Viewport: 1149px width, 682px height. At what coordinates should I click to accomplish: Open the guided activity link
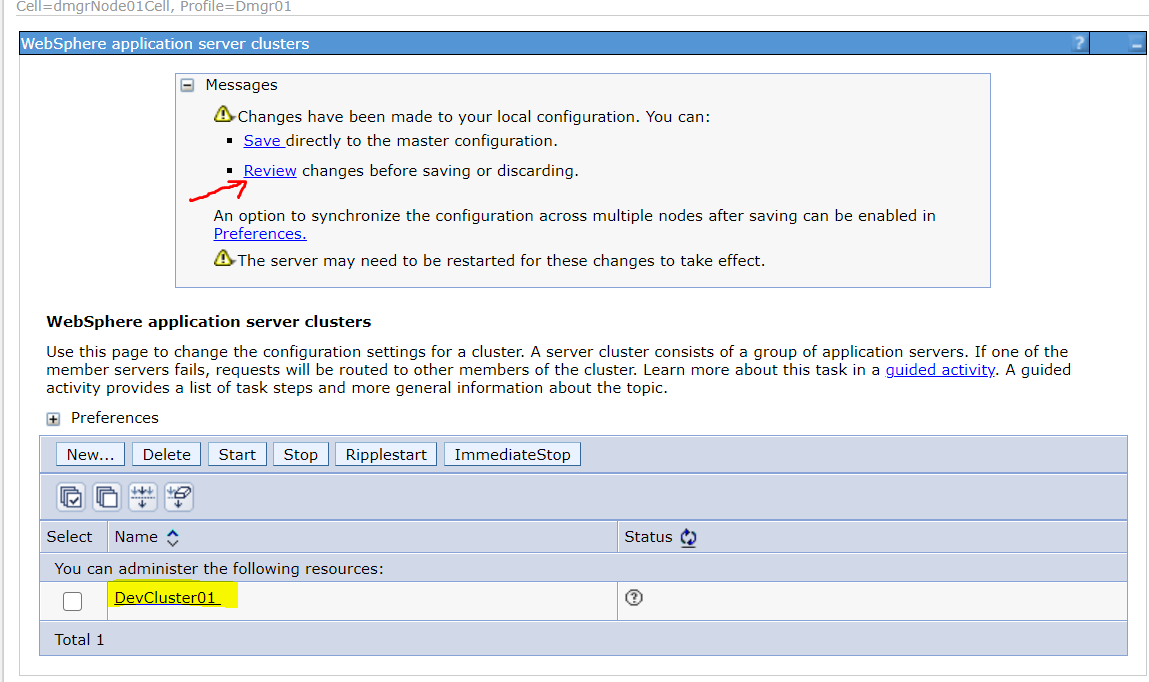[940, 370]
